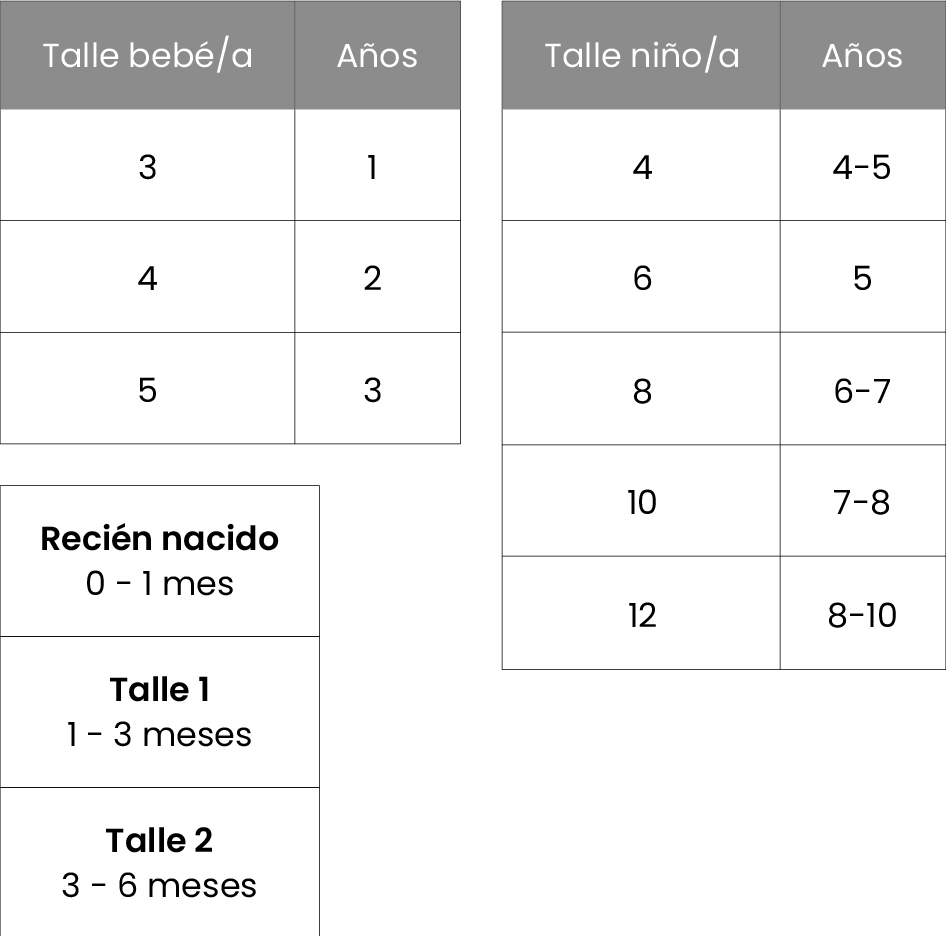The image size is (946, 936).
Task: Click the '8-10' years cell
Action: [x=863, y=613]
